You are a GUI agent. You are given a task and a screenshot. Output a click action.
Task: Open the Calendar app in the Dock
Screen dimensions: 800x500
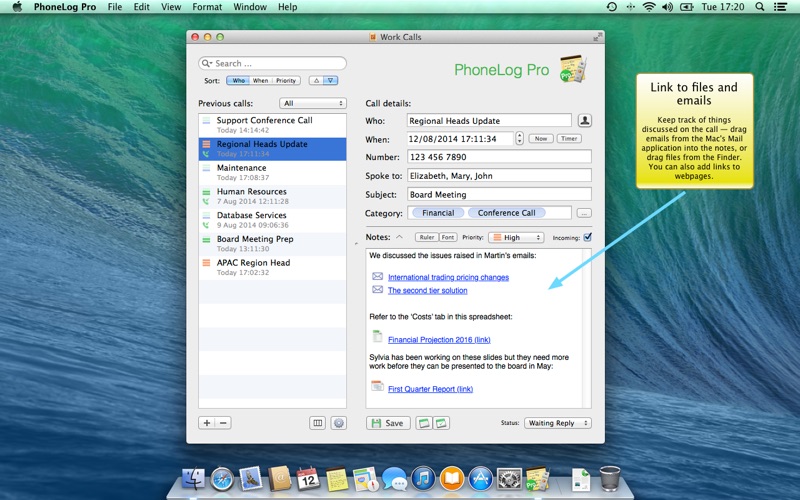tap(309, 479)
